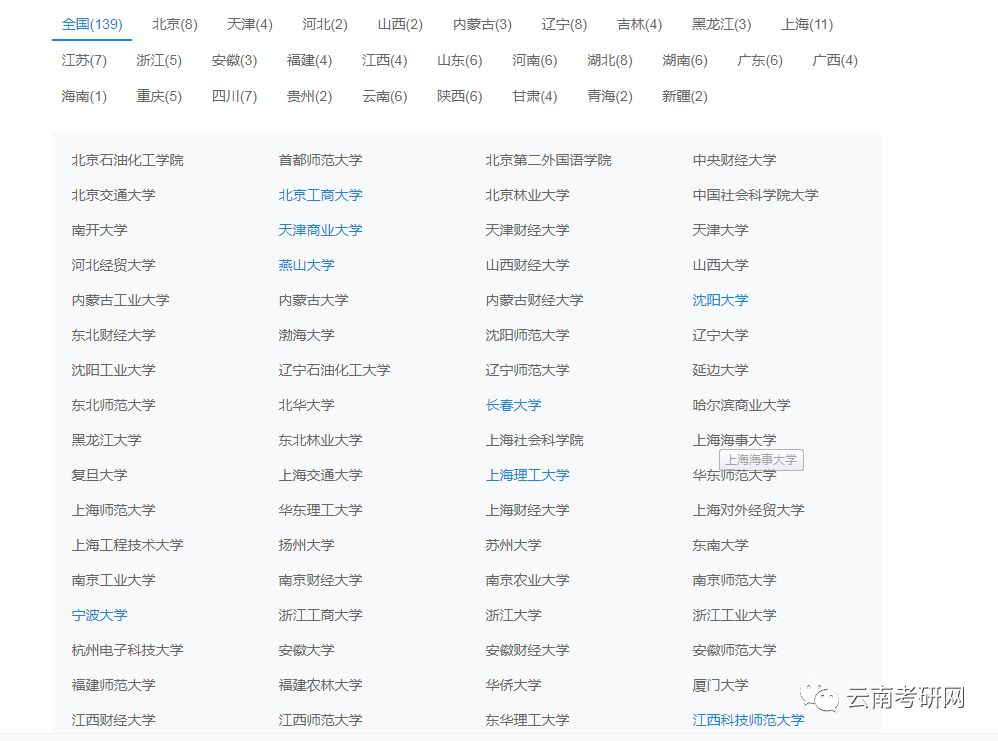Choose the 黑龙江(3) tab
Image resolution: width=998 pixels, height=741 pixels.
click(722, 24)
